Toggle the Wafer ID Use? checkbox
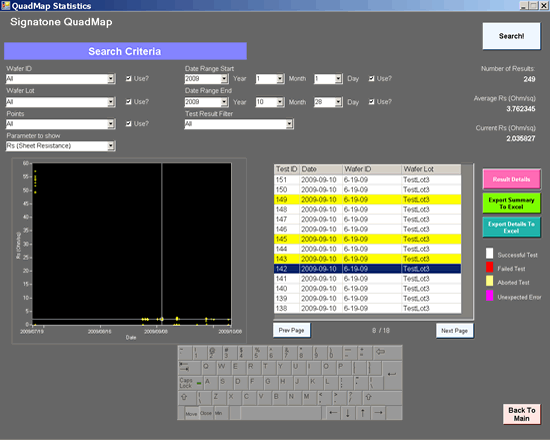The image size is (550, 440). 129,79
